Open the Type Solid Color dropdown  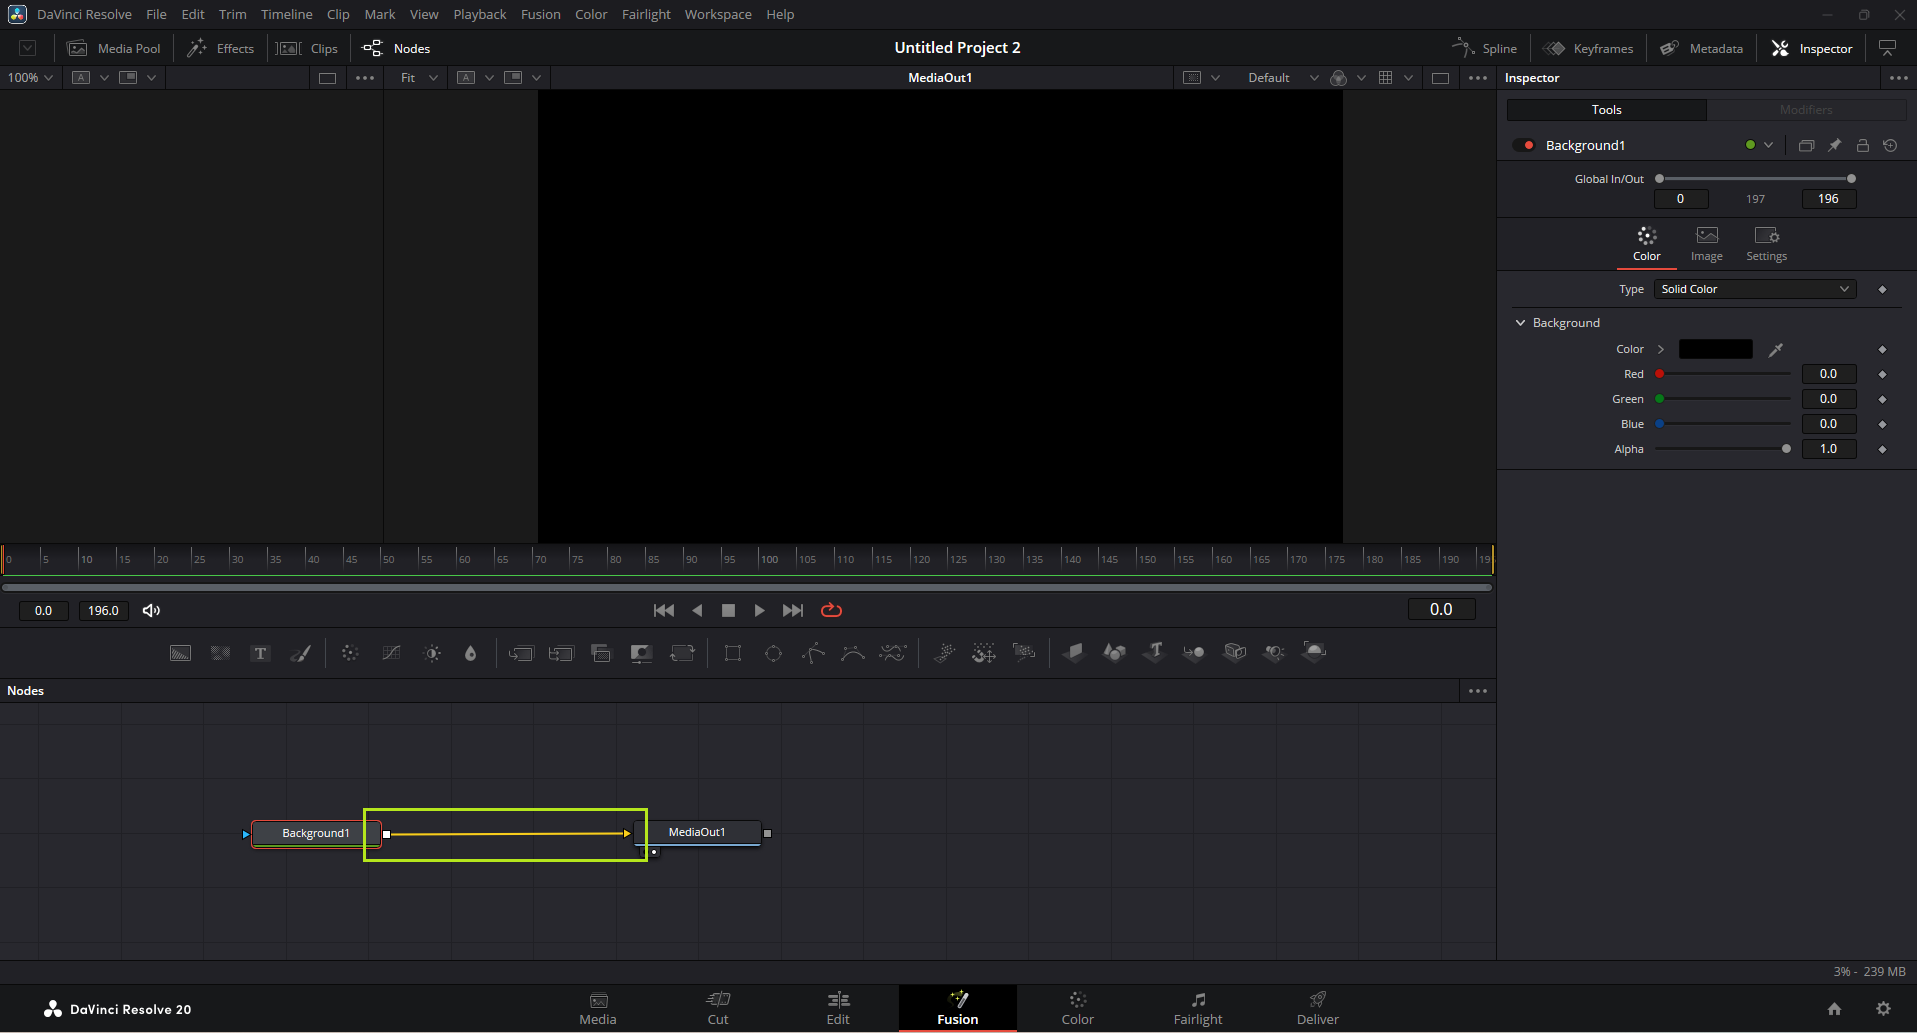click(x=1754, y=289)
